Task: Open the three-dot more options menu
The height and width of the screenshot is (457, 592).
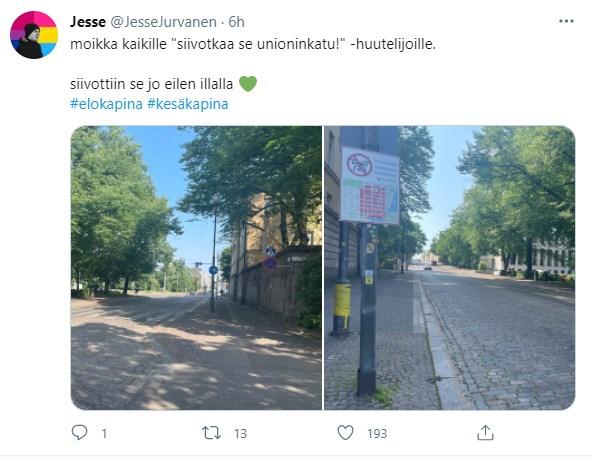Action: pos(566,21)
